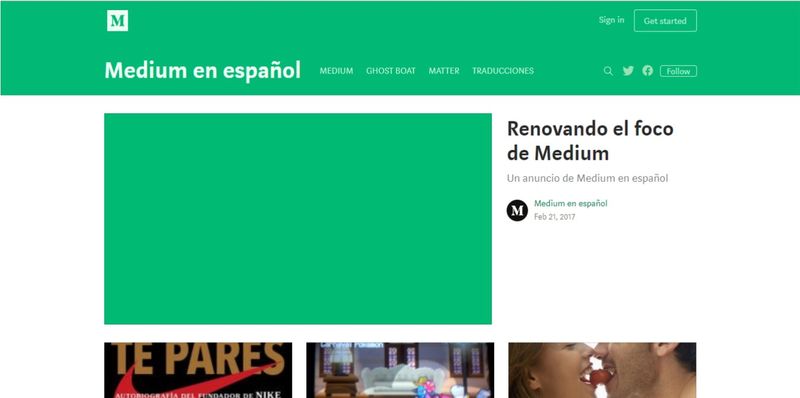
Task: Click the Sign in link
Action: 611,20
